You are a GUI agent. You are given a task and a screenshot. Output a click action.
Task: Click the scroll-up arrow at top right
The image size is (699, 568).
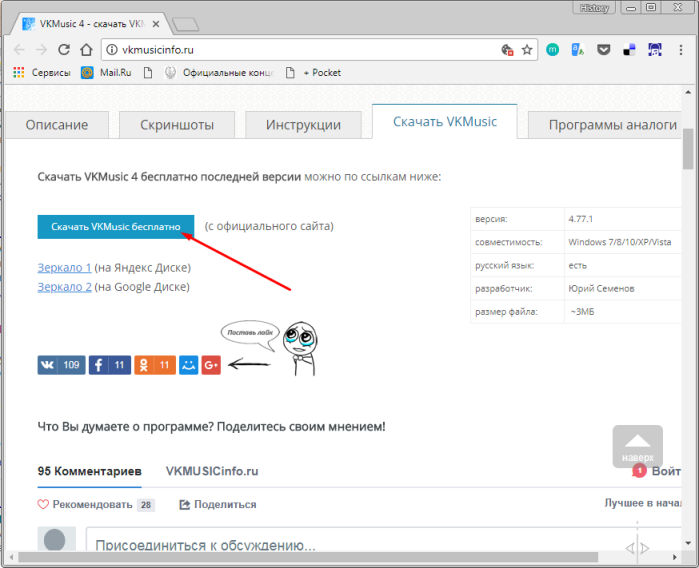click(x=688, y=92)
